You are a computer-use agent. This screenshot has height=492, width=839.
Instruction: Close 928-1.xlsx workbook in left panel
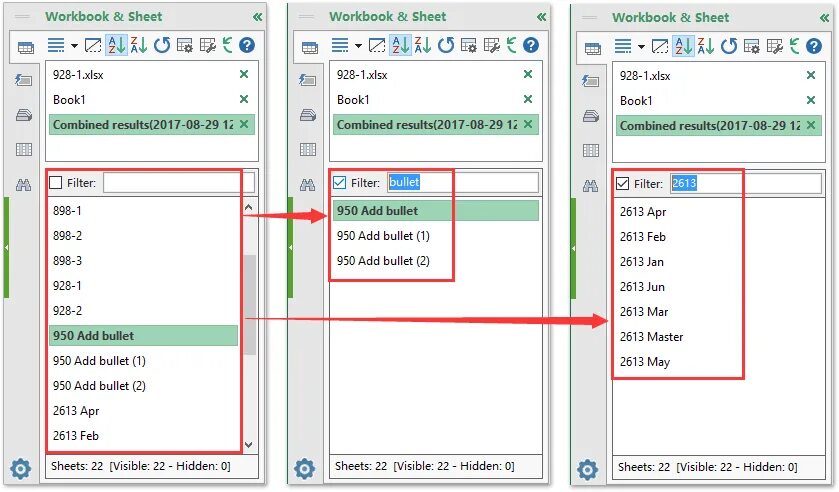coord(244,74)
